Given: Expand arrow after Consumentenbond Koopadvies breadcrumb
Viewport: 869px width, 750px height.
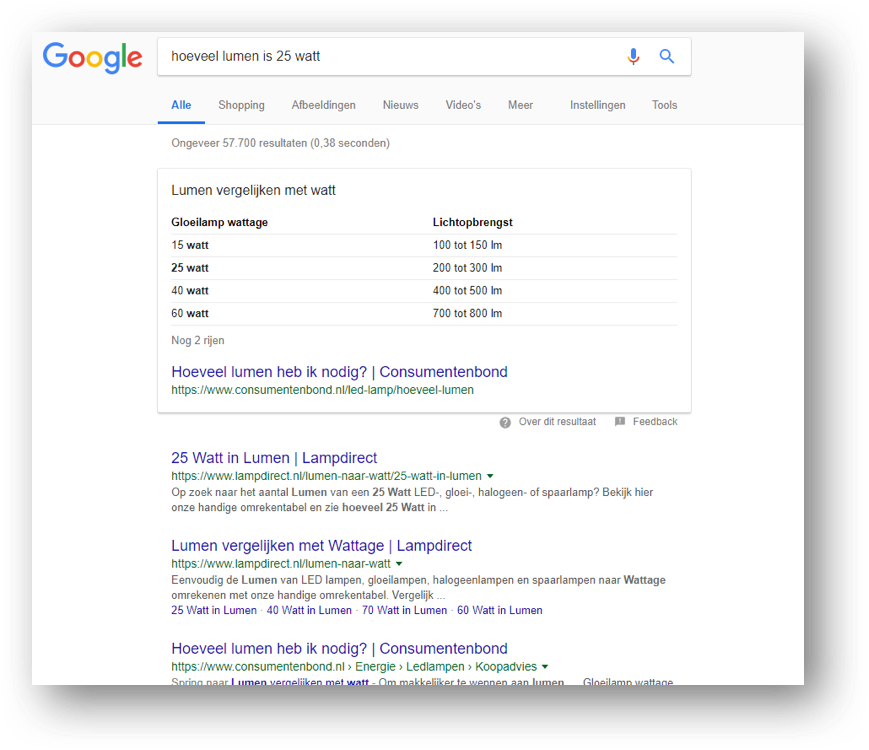Looking at the screenshot, I should pyautogui.click(x=545, y=667).
